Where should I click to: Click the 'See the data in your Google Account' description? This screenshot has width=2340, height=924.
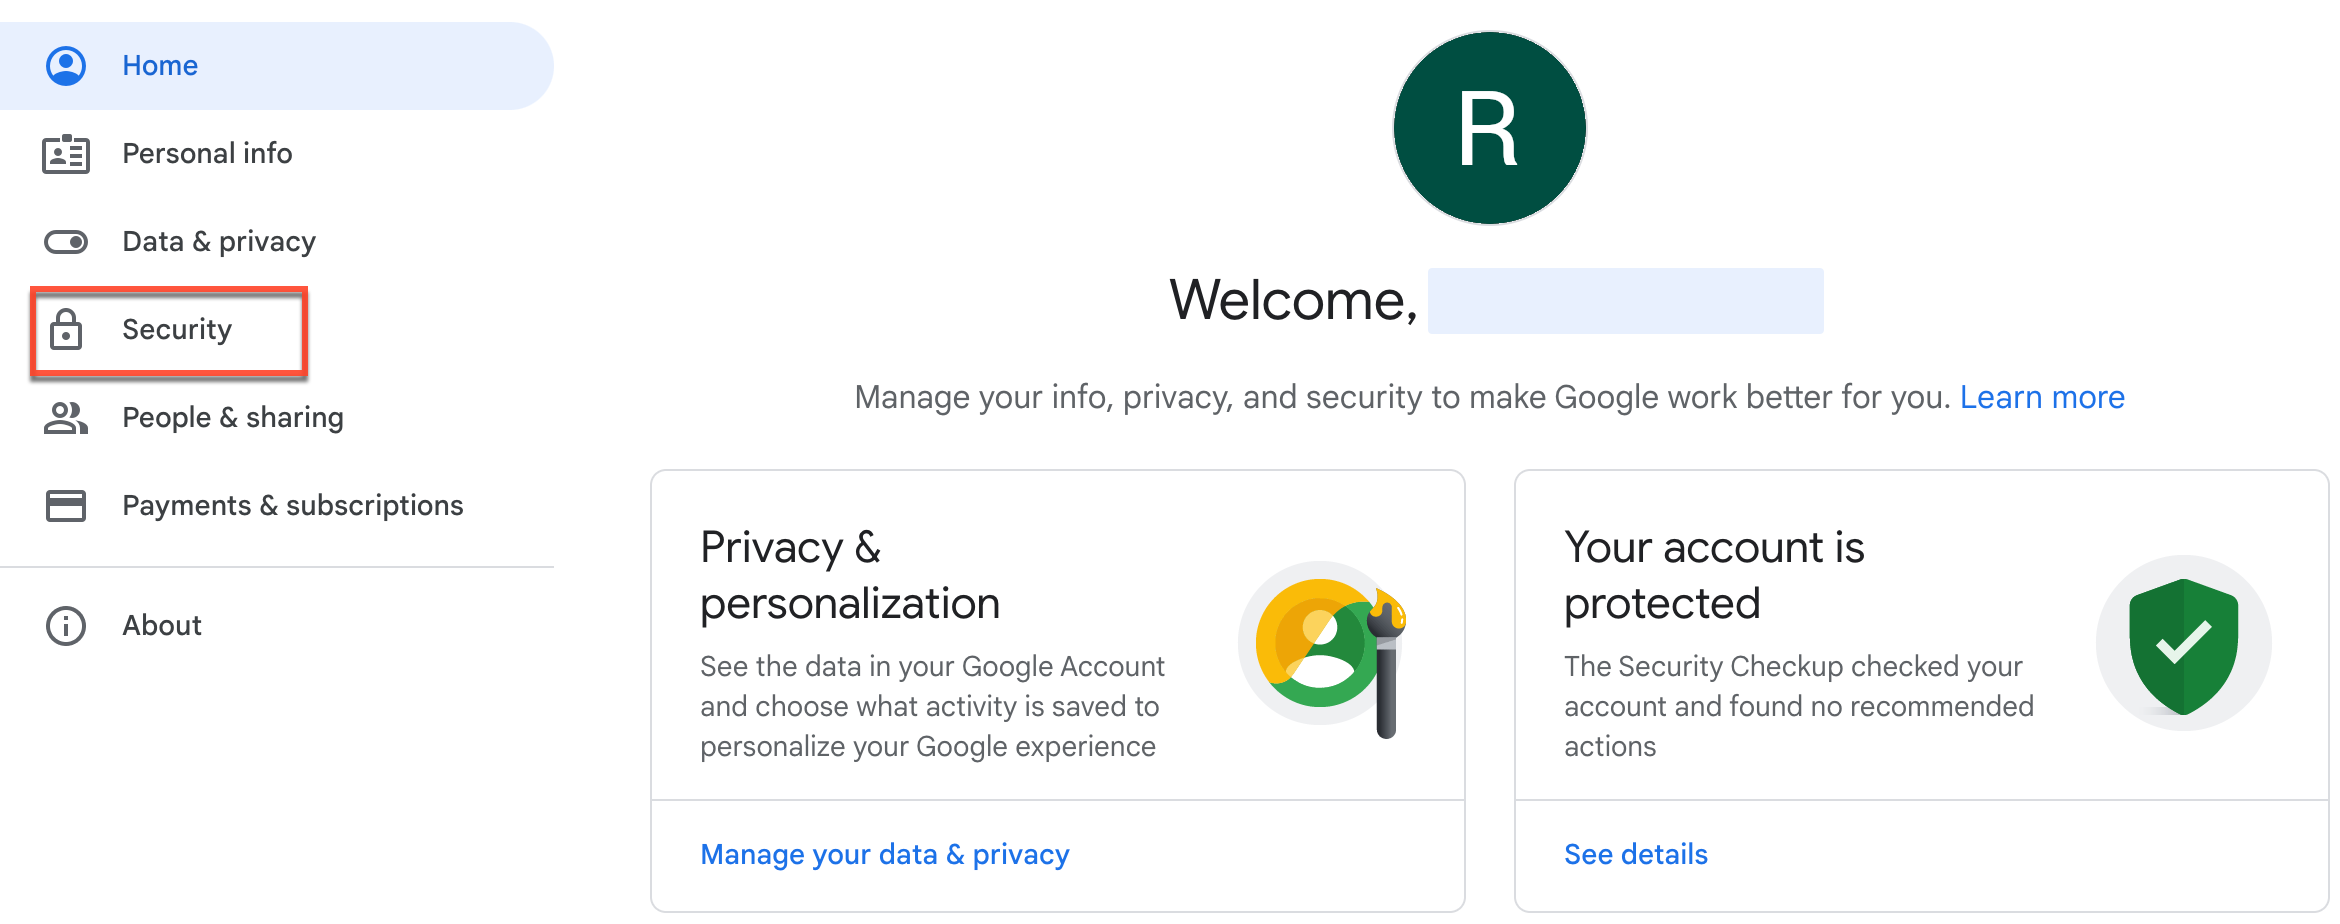click(x=932, y=706)
